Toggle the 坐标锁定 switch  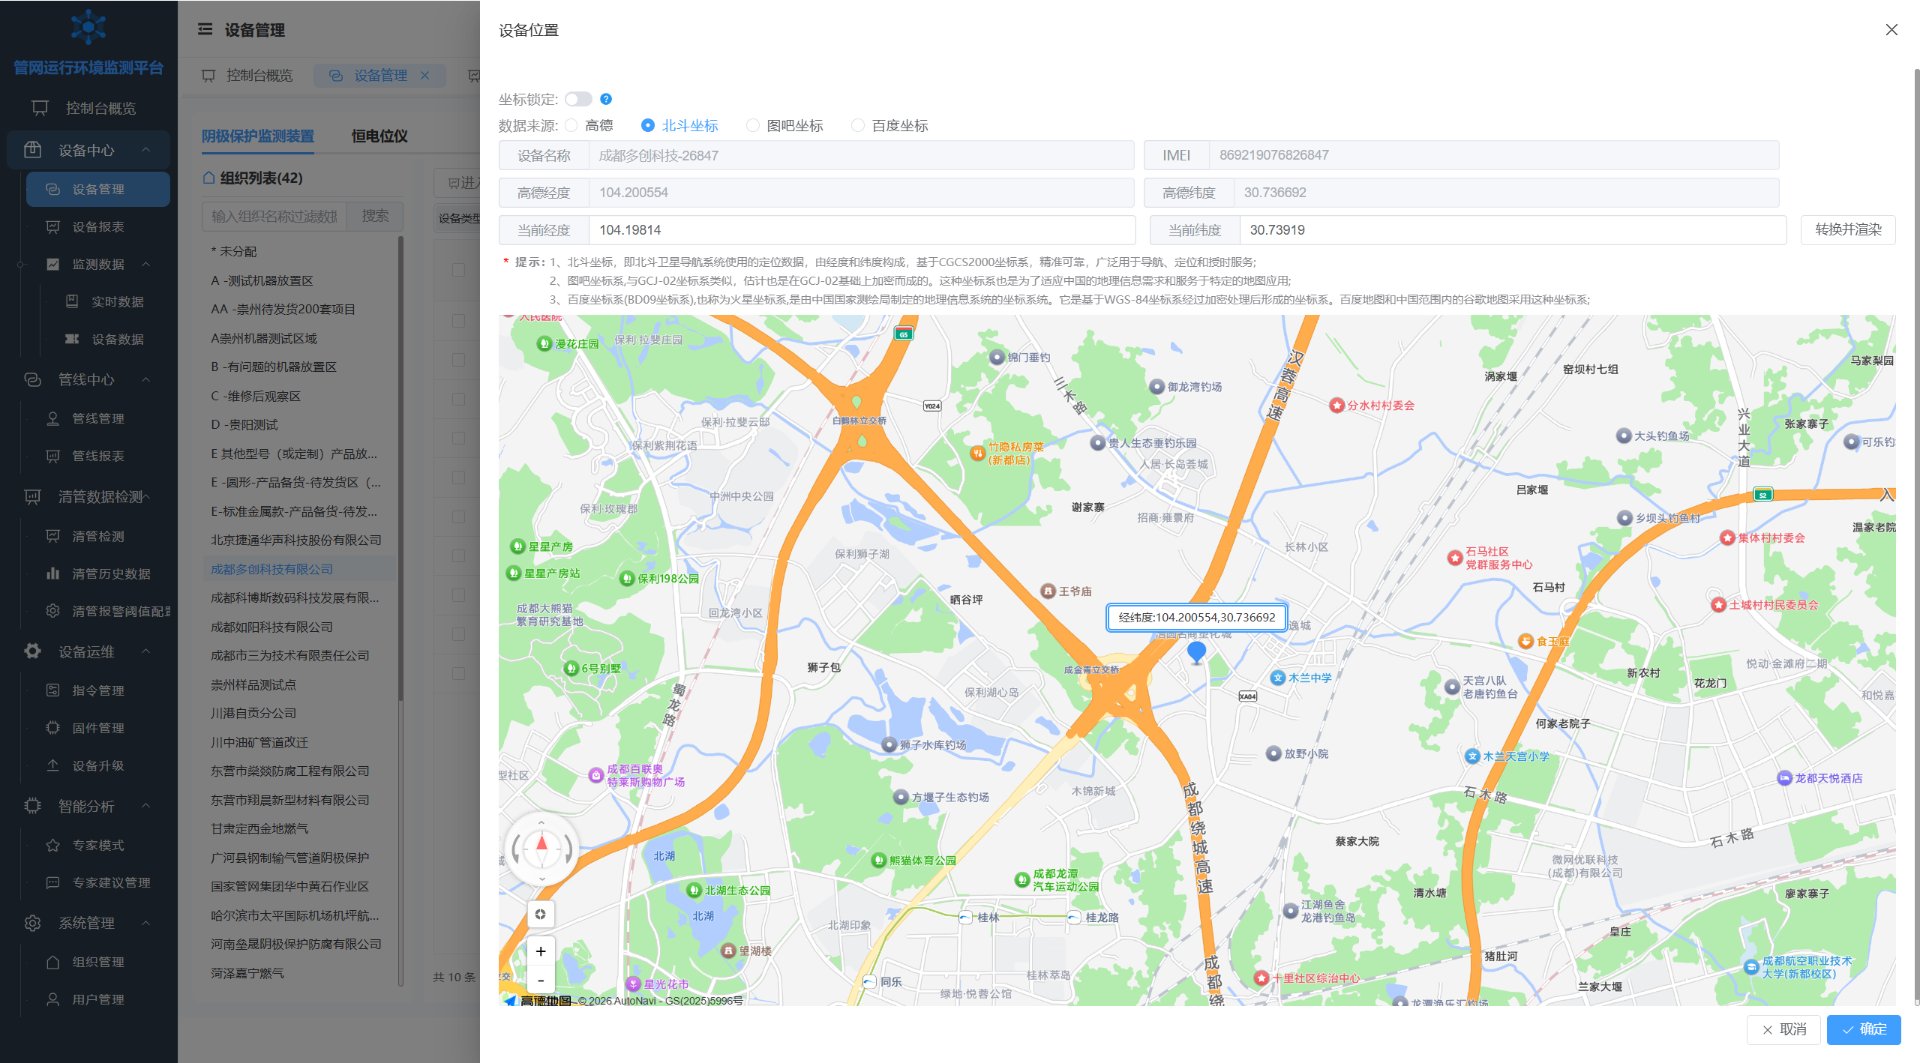578,99
